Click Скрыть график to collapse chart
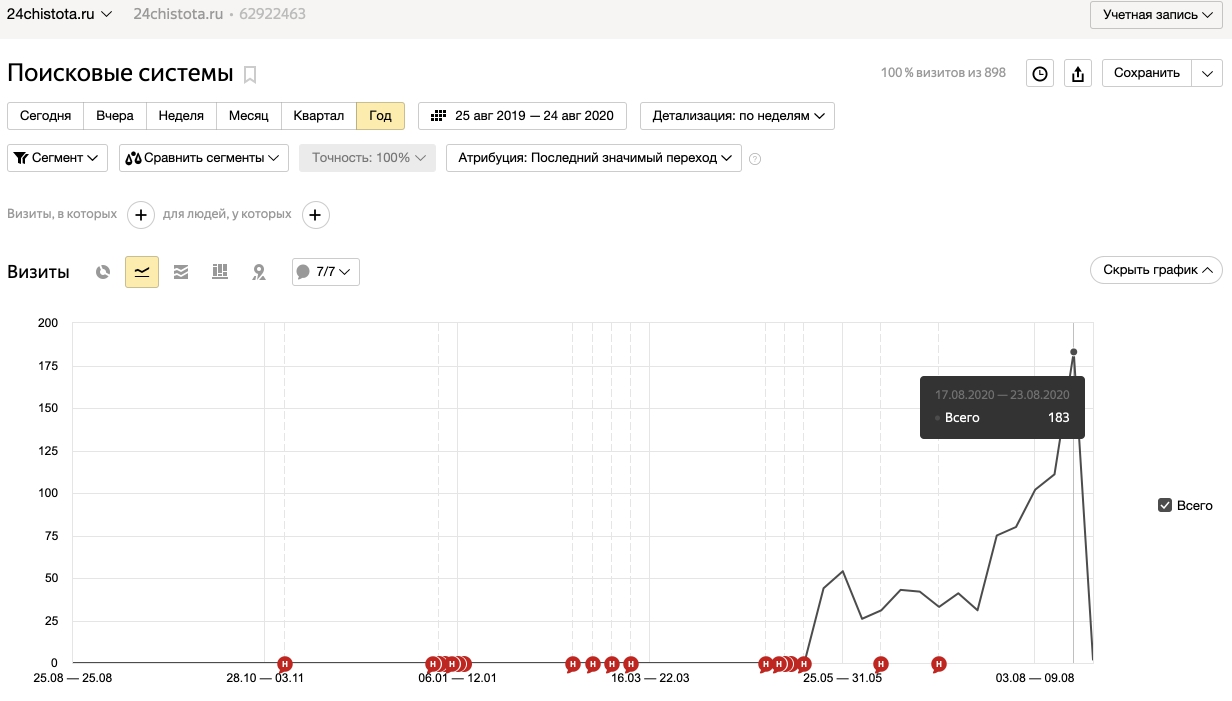This screenshot has height=701, width=1232. point(1156,270)
